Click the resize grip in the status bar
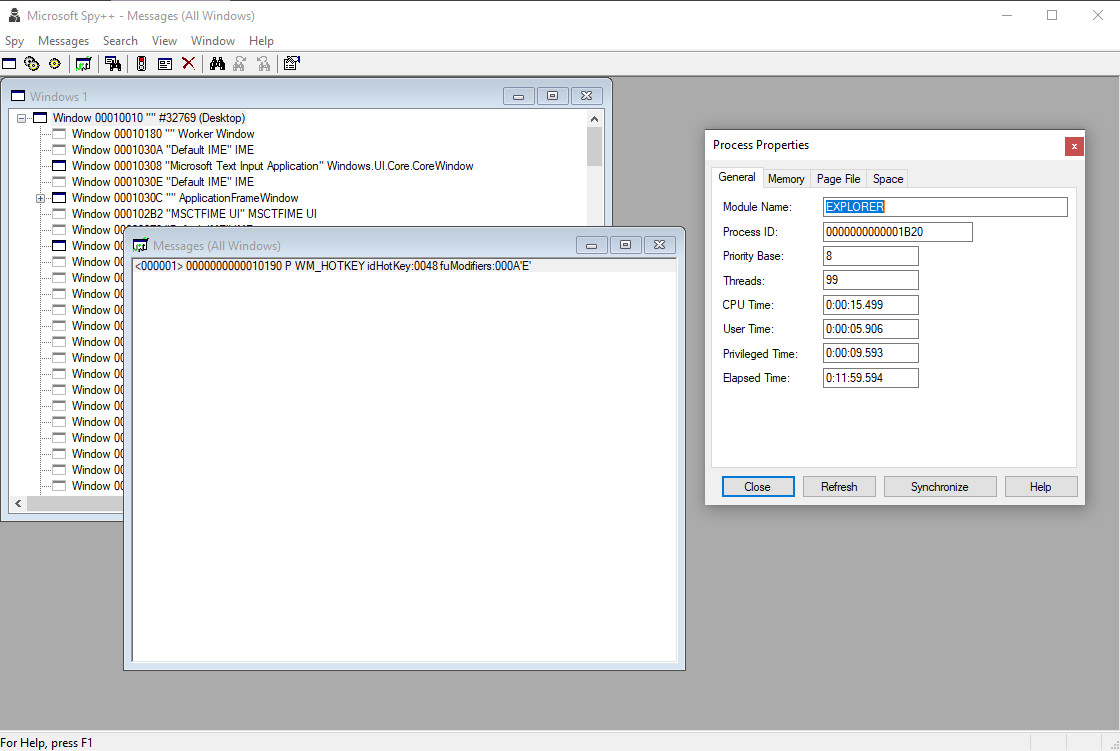 point(1114,744)
